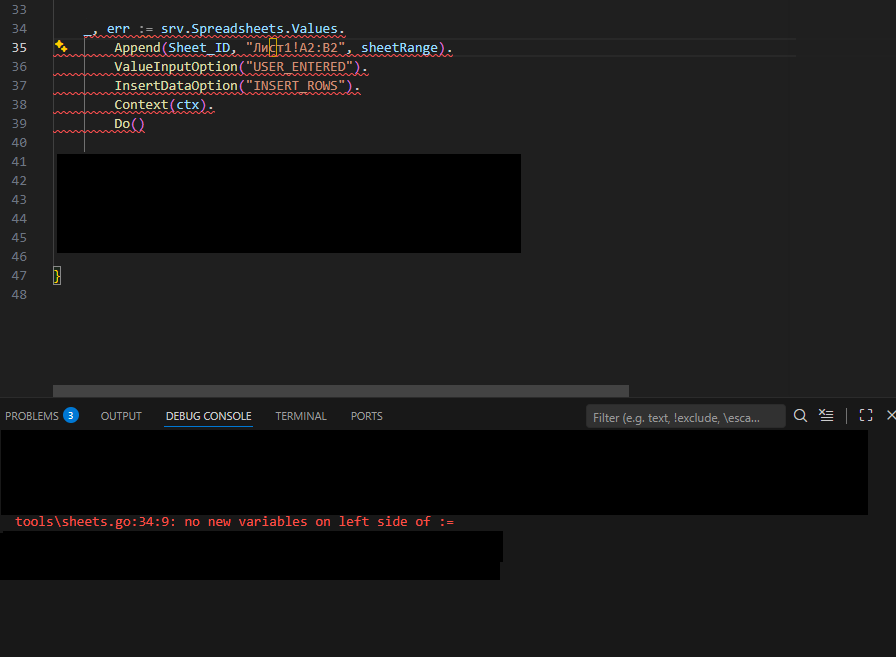The height and width of the screenshot is (657, 896).
Task: Click the Sheet_ID argument
Action: coord(199,48)
